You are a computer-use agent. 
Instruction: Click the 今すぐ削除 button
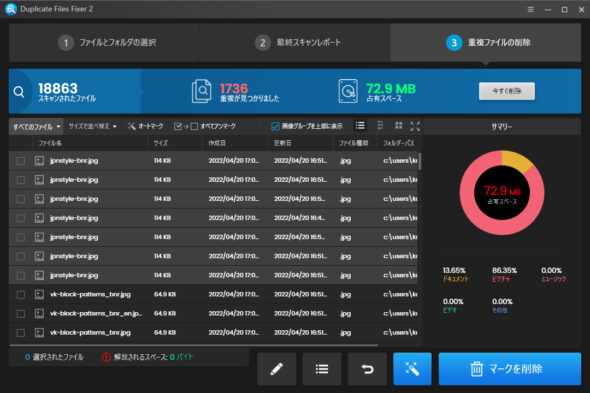(x=506, y=91)
